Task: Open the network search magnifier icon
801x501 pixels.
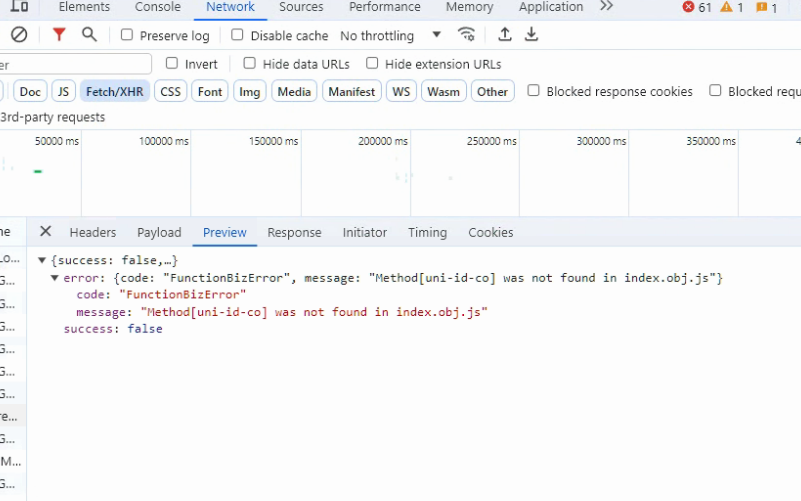Action: (89, 35)
